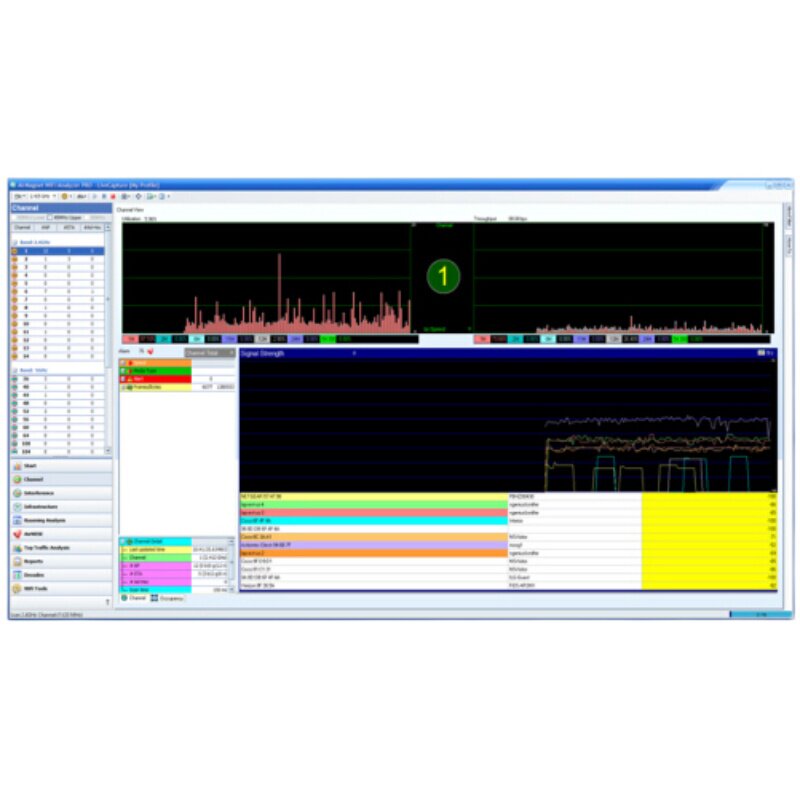The height and width of the screenshot is (800, 800).
Task: Select channel 6 in the channel list
Action: coord(58,291)
